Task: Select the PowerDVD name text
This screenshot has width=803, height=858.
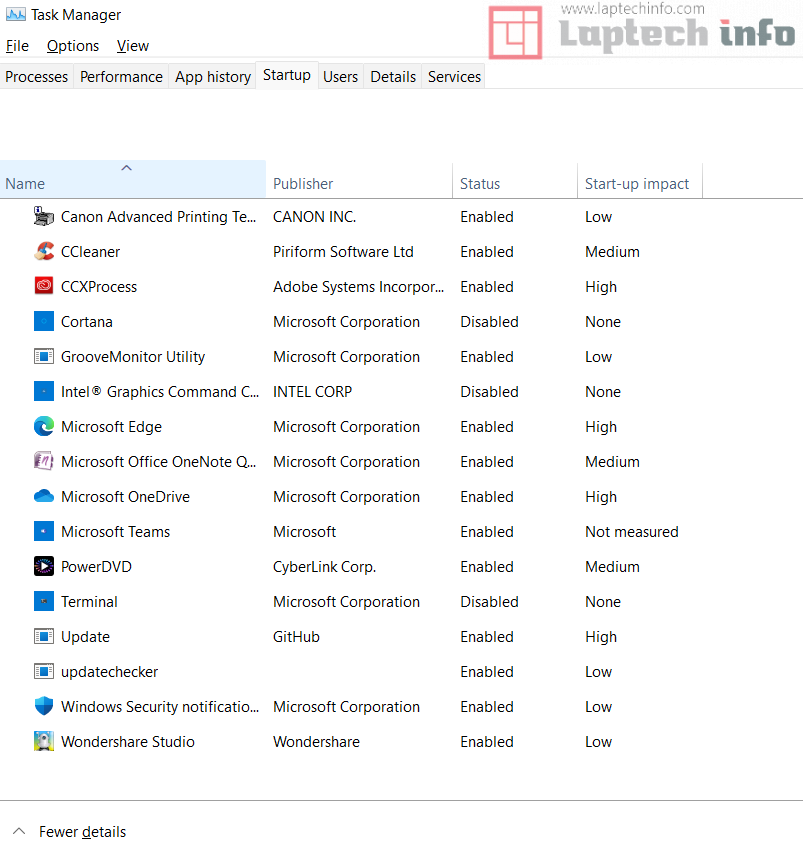Action: pyautogui.click(x=96, y=567)
